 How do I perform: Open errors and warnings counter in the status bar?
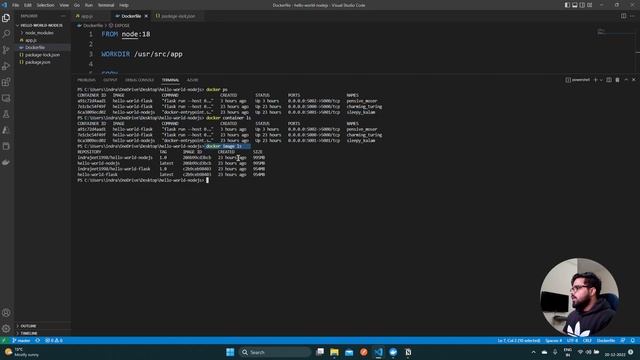click(53, 340)
